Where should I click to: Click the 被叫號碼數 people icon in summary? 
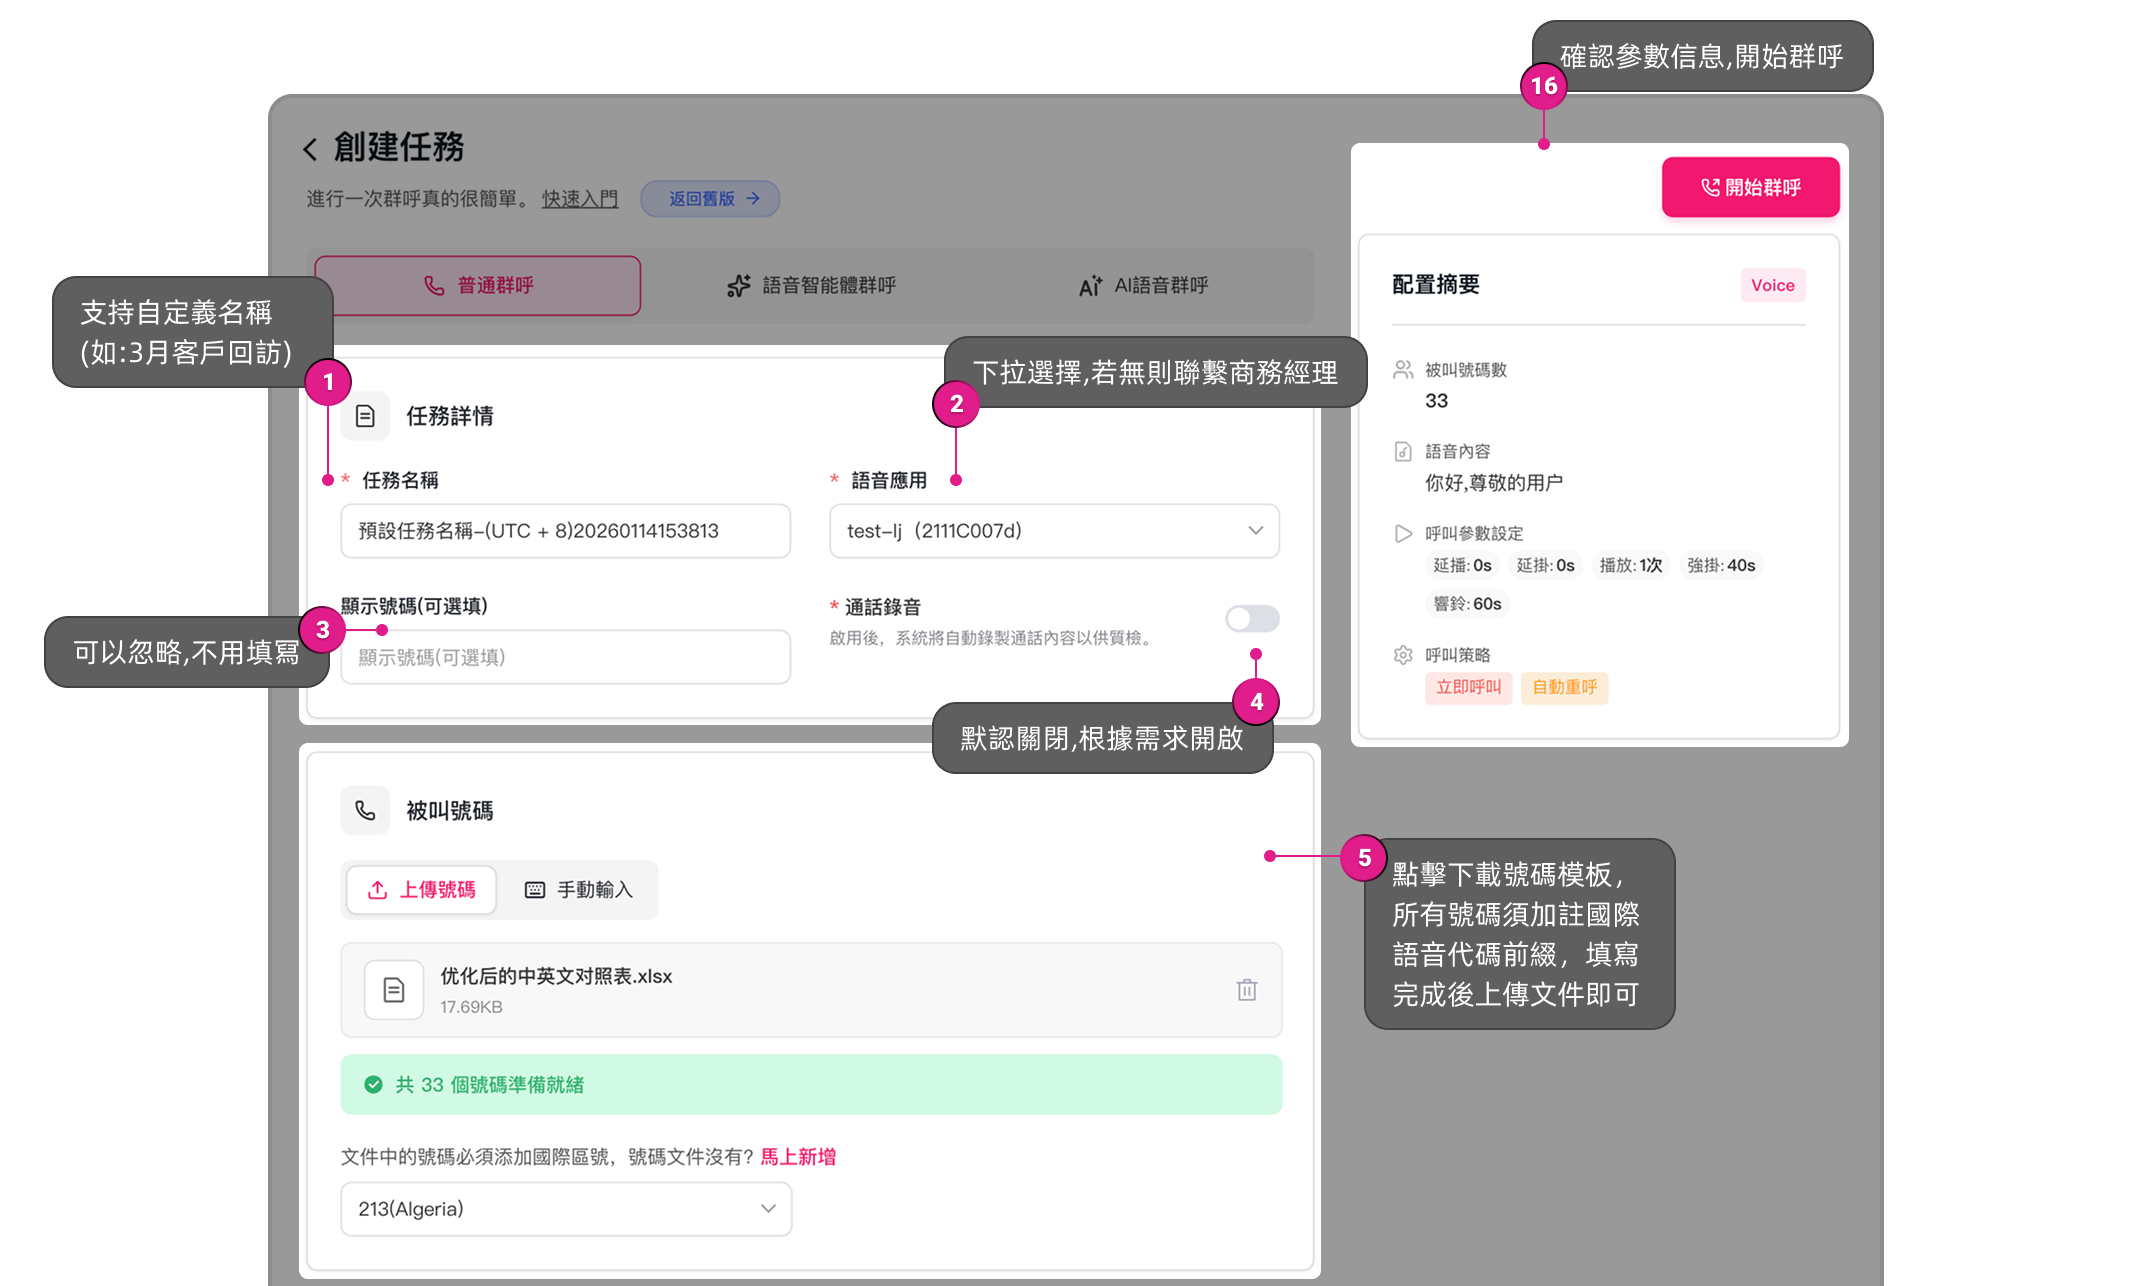click(x=1403, y=370)
